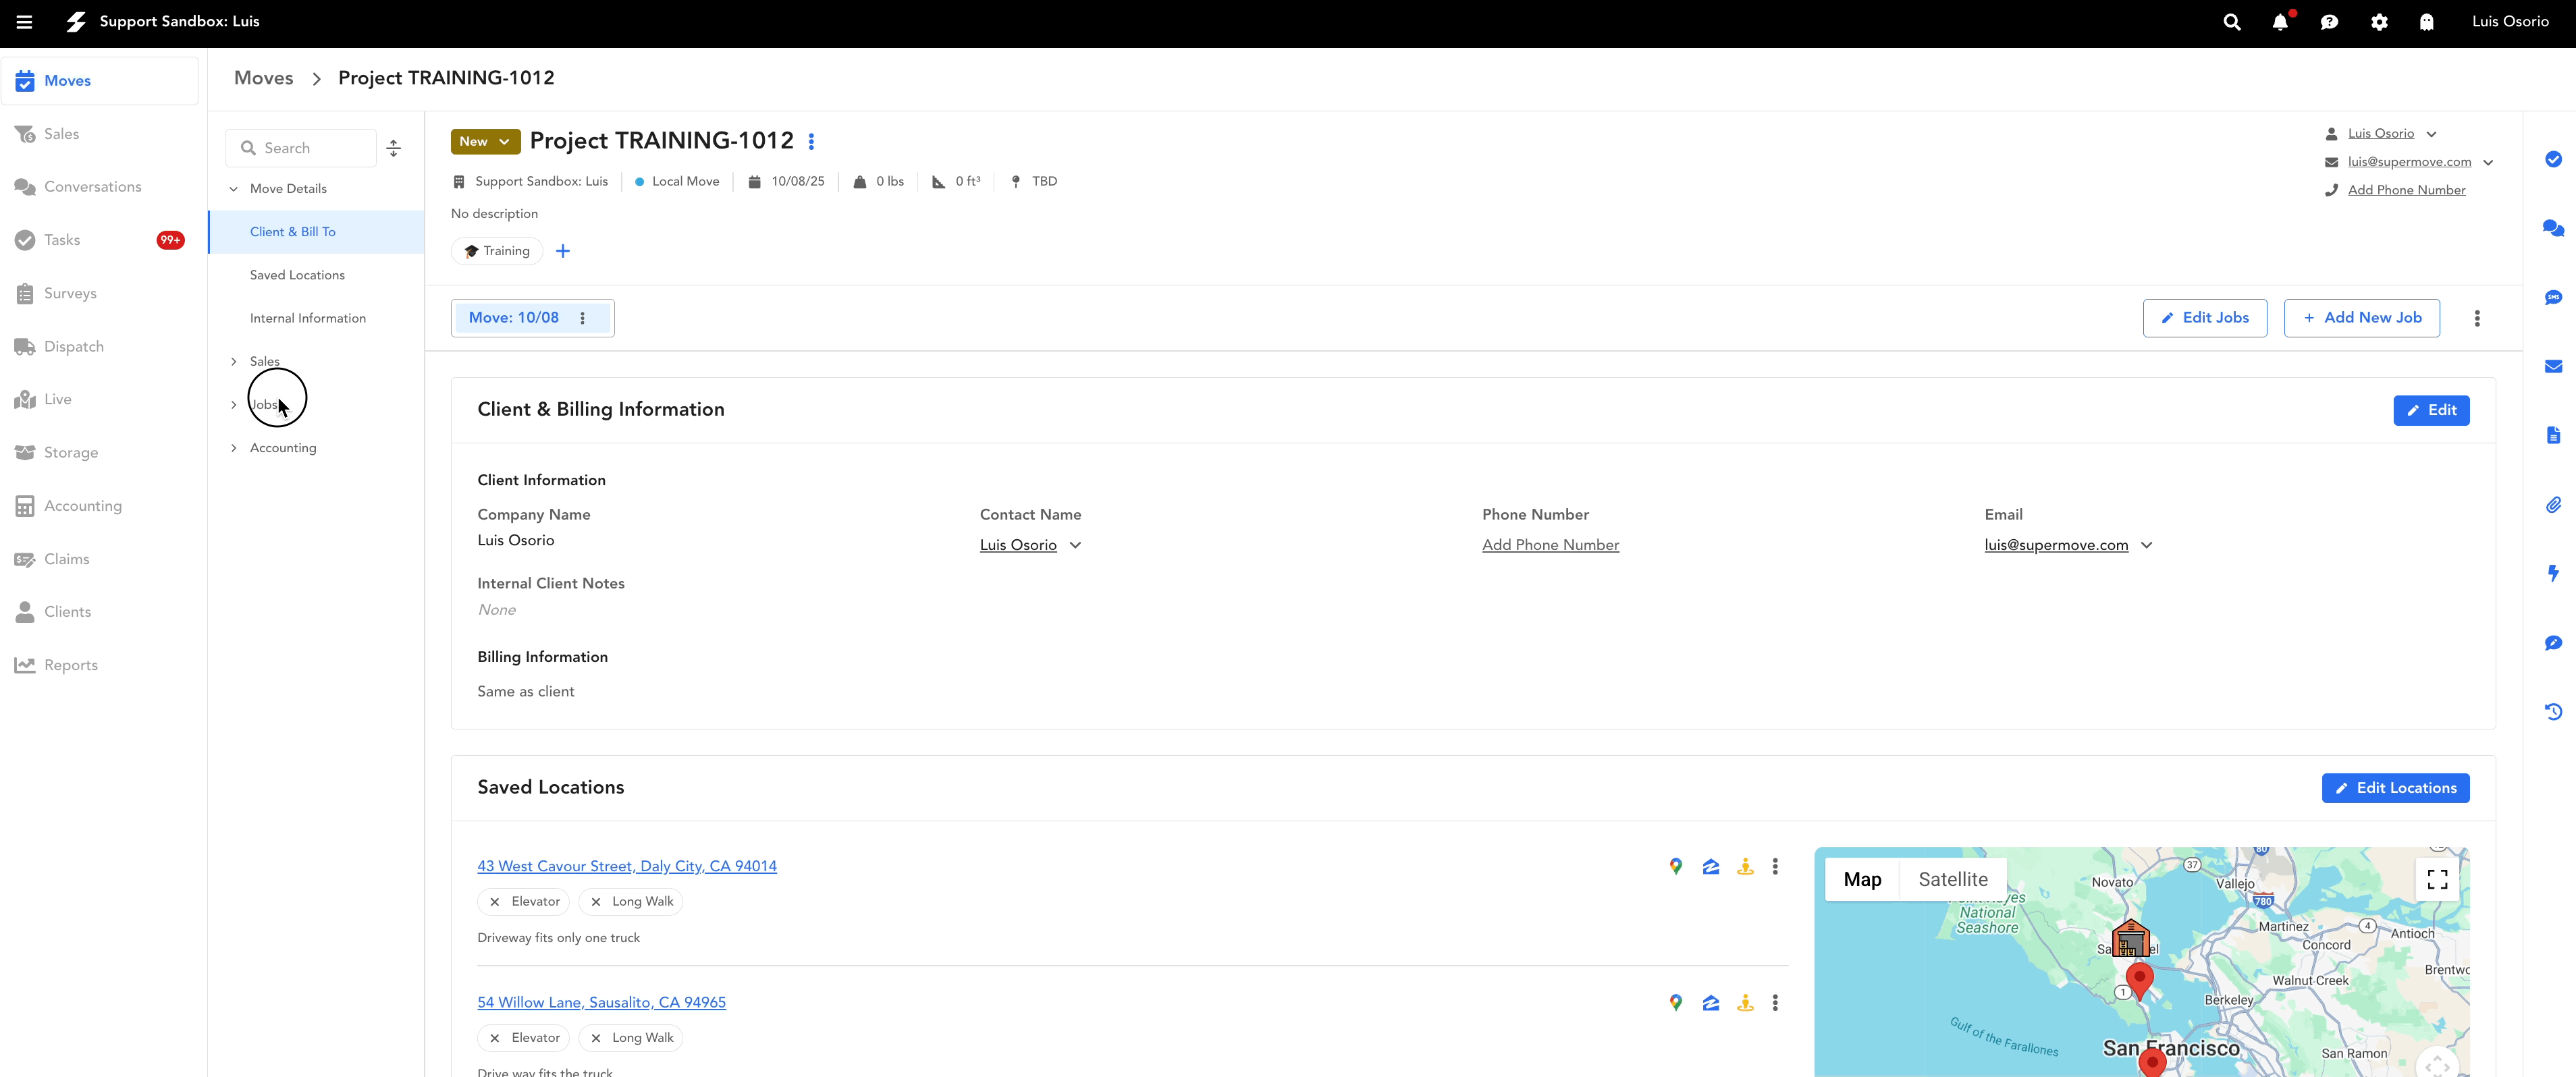Image resolution: width=2576 pixels, height=1077 pixels.
Task: Click the Training tag chip
Action: point(497,251)
